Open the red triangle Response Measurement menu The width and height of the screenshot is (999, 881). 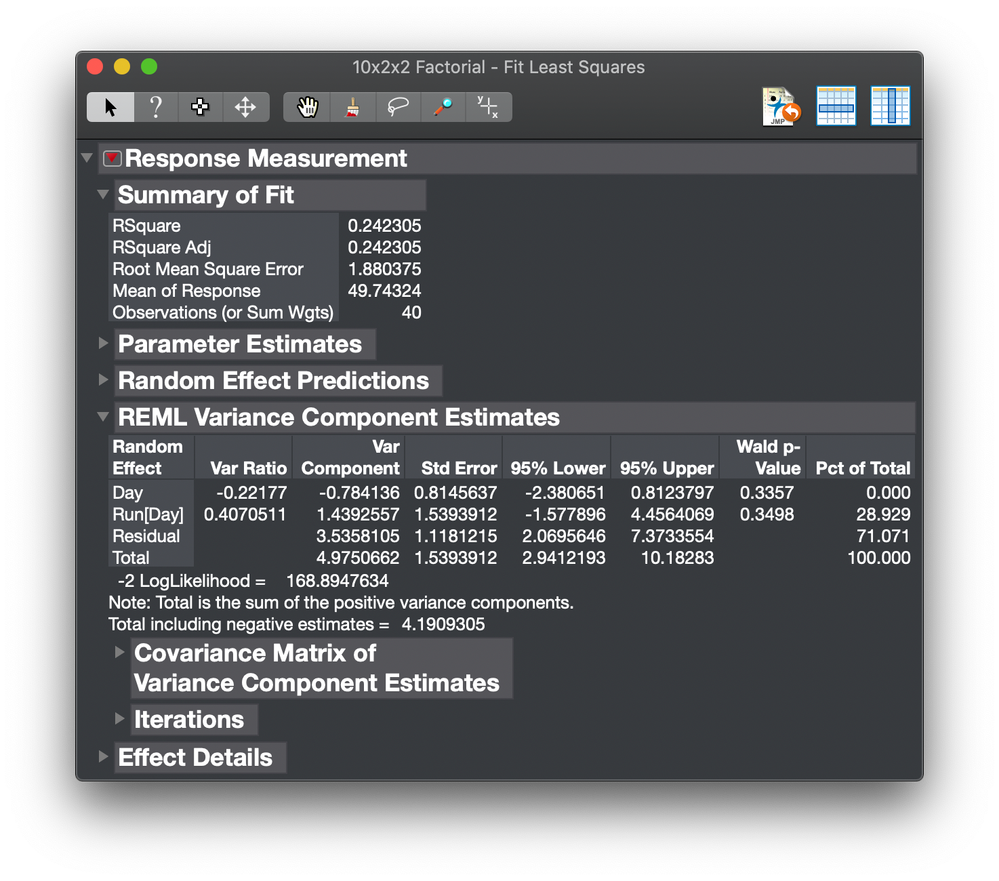112,159
